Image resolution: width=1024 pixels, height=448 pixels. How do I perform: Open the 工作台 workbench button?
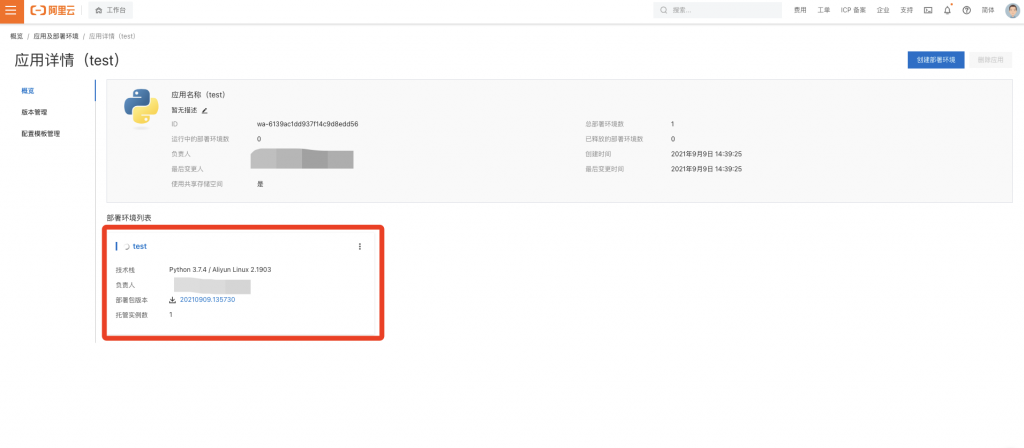click(110, 10)
